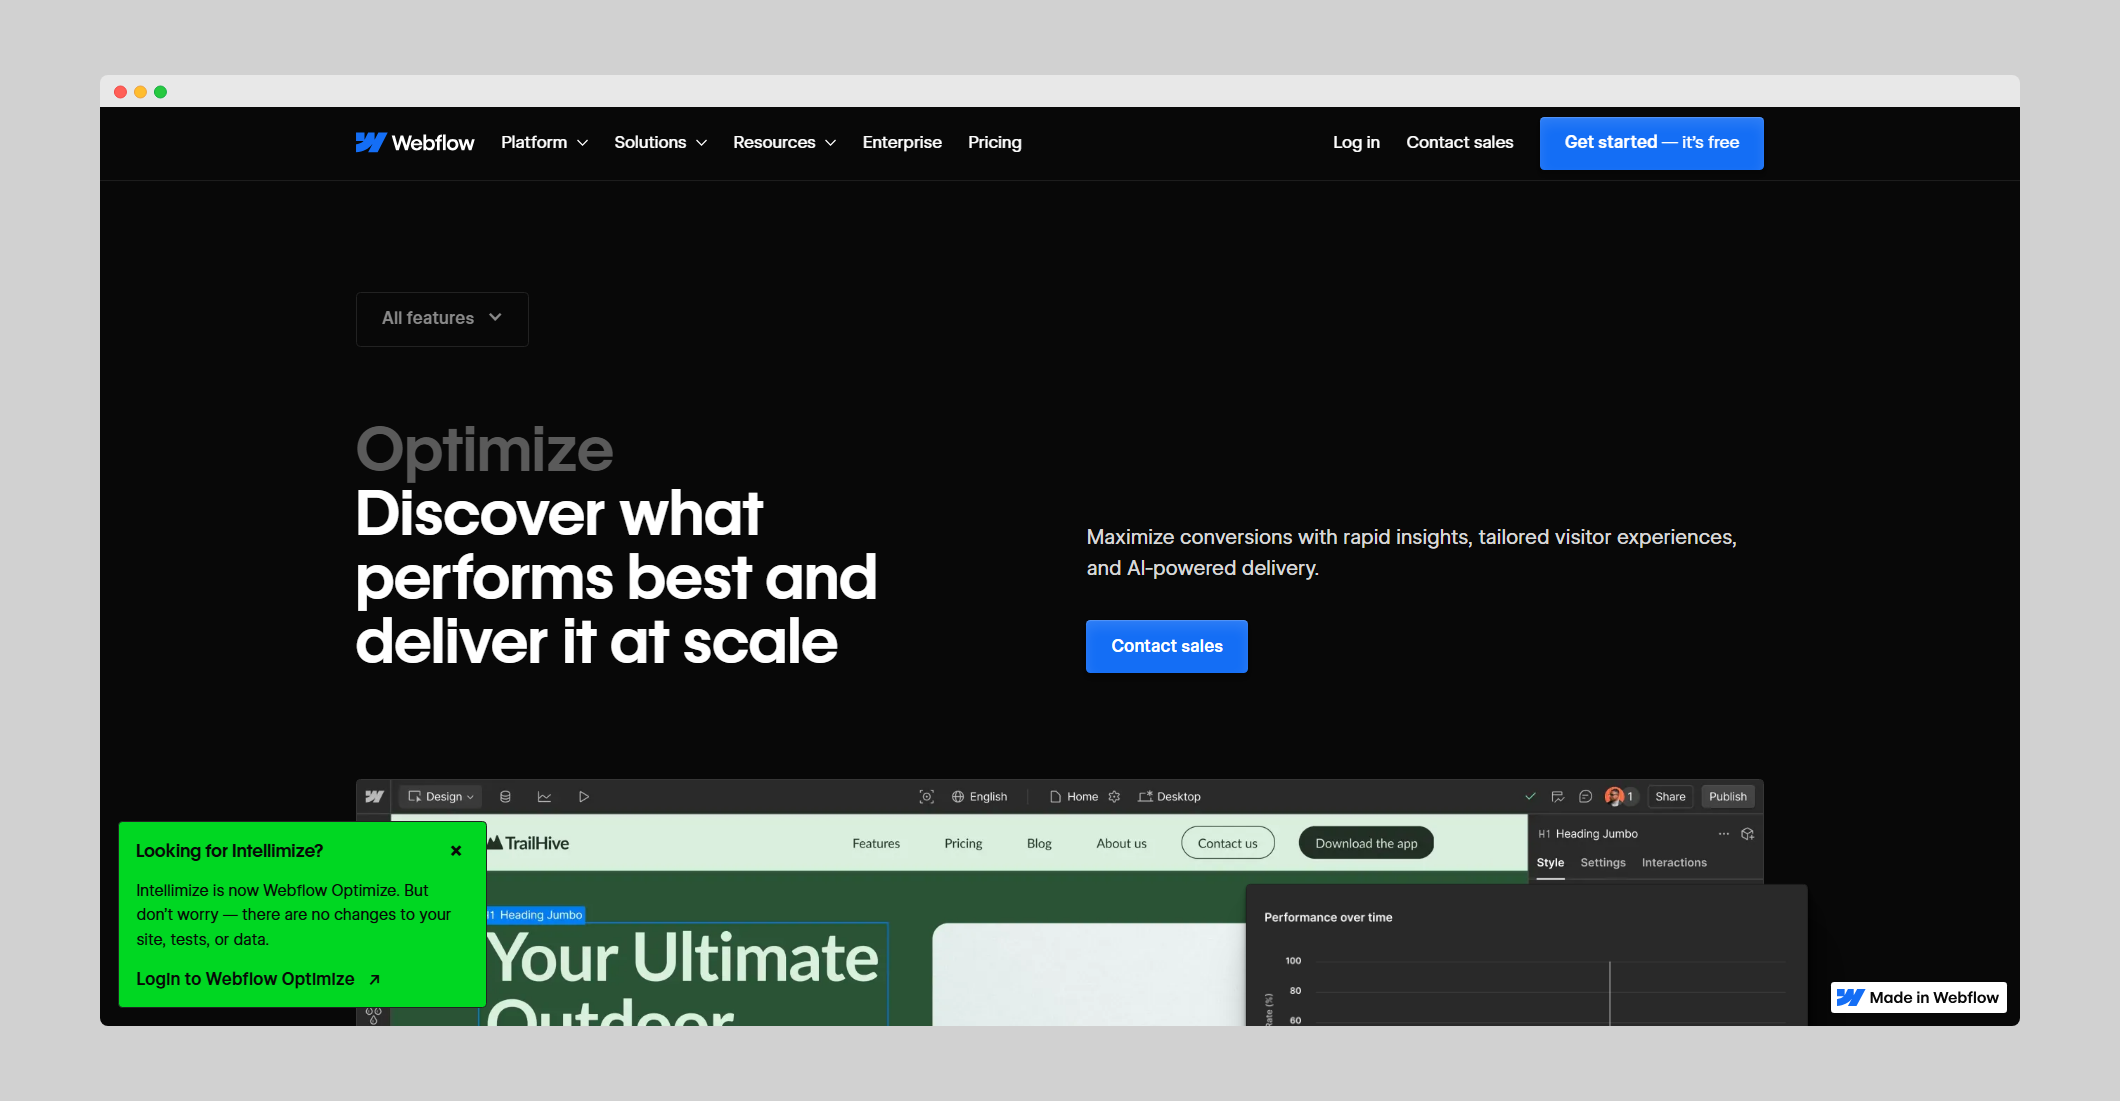Open the more options ellipsis for Heading Jumbo
The image size is (2120, 1101).
coord(1723,834)
